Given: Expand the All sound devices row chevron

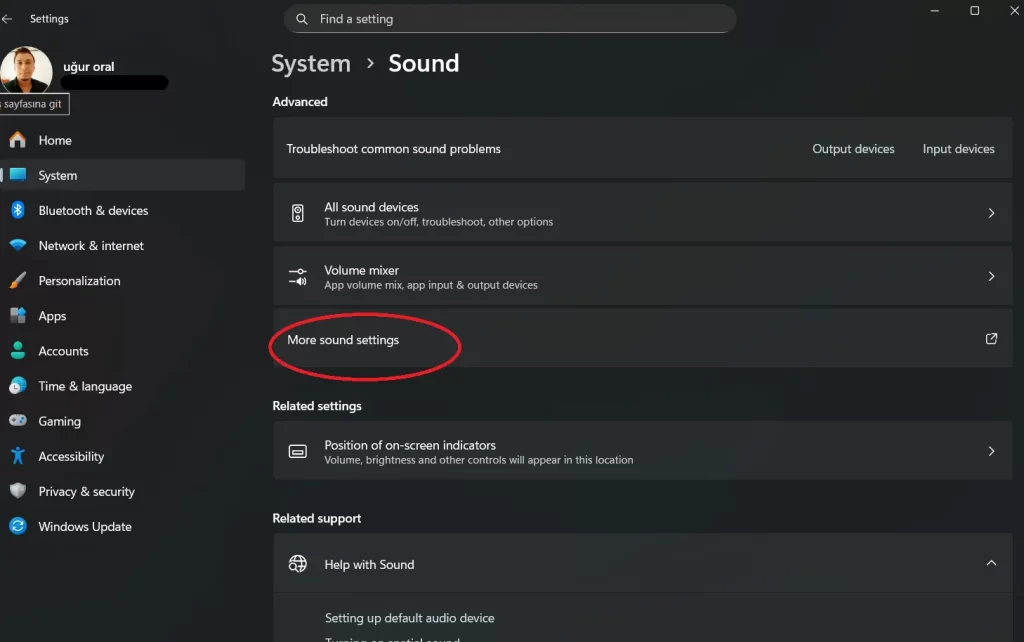Looking at the screenshot, I should tap(991, 212).
